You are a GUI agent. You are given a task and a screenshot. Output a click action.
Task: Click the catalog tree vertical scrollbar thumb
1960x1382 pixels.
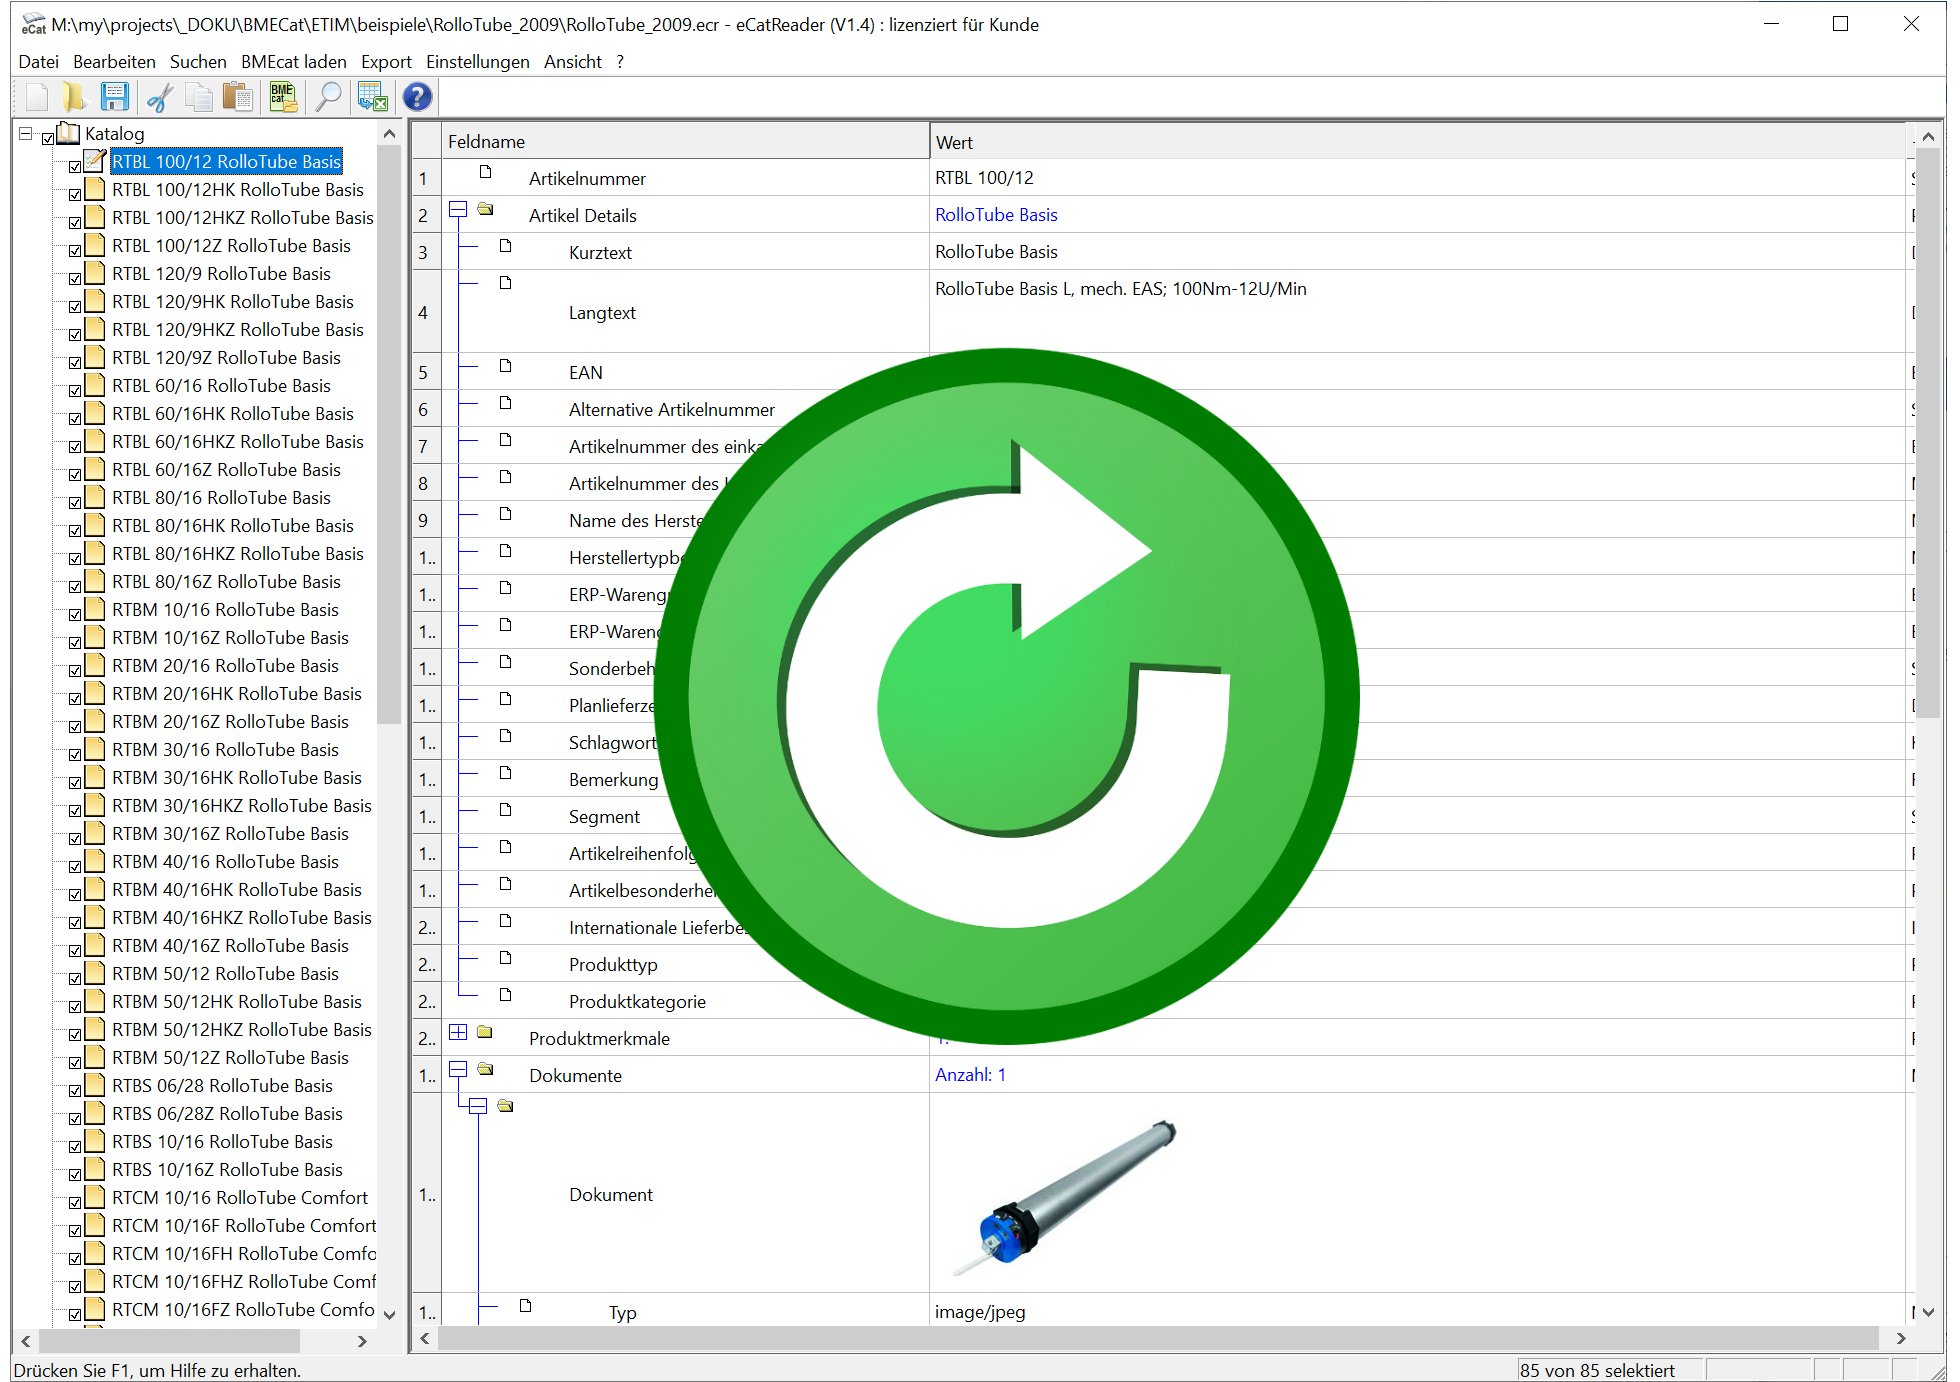click(x=390, y=435)
